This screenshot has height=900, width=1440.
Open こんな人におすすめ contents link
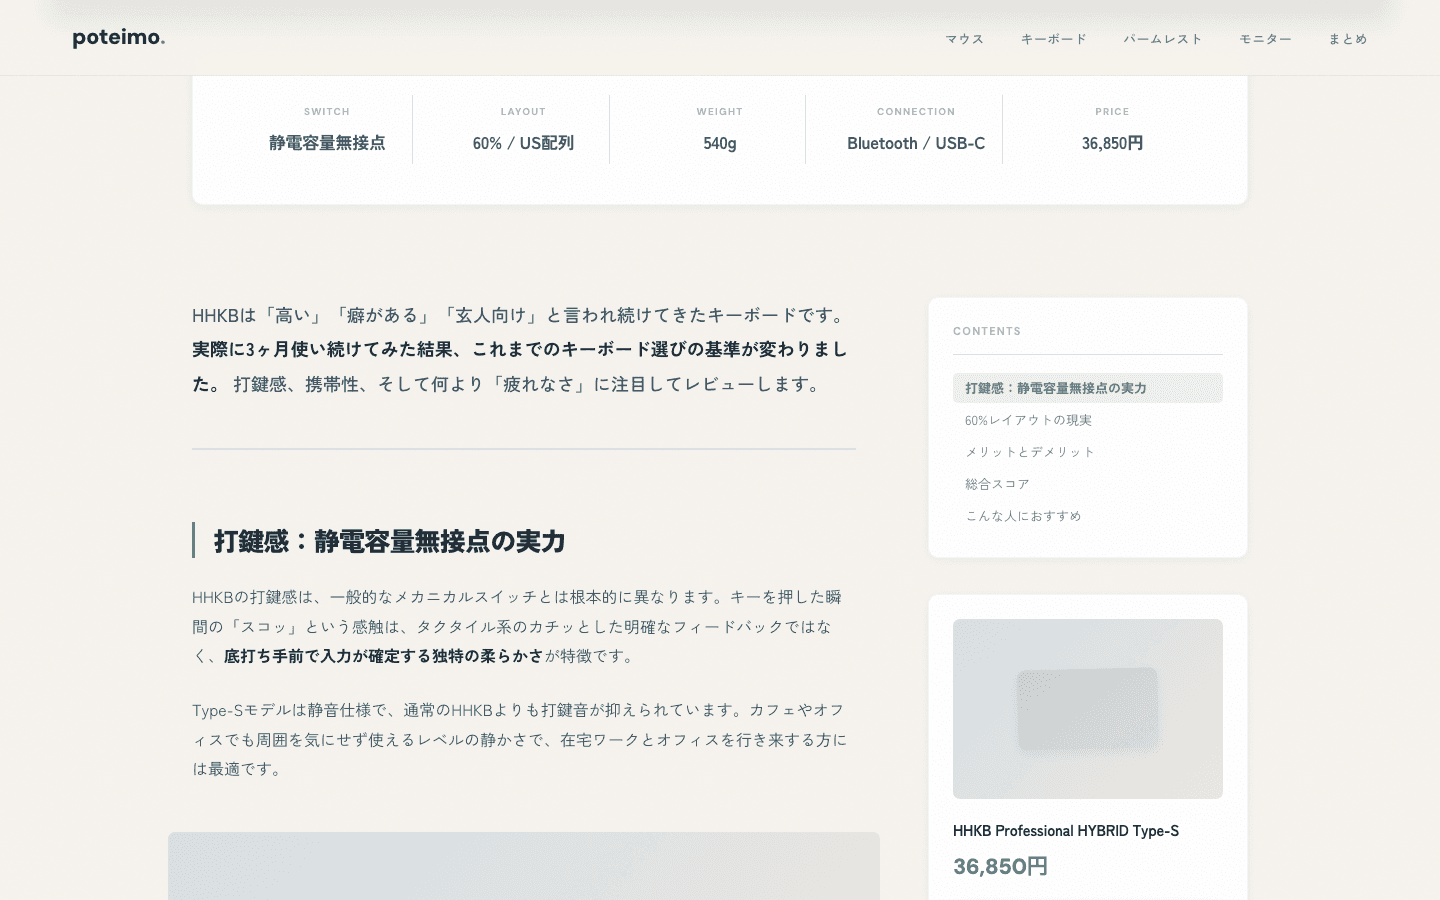pos(1088,516)
